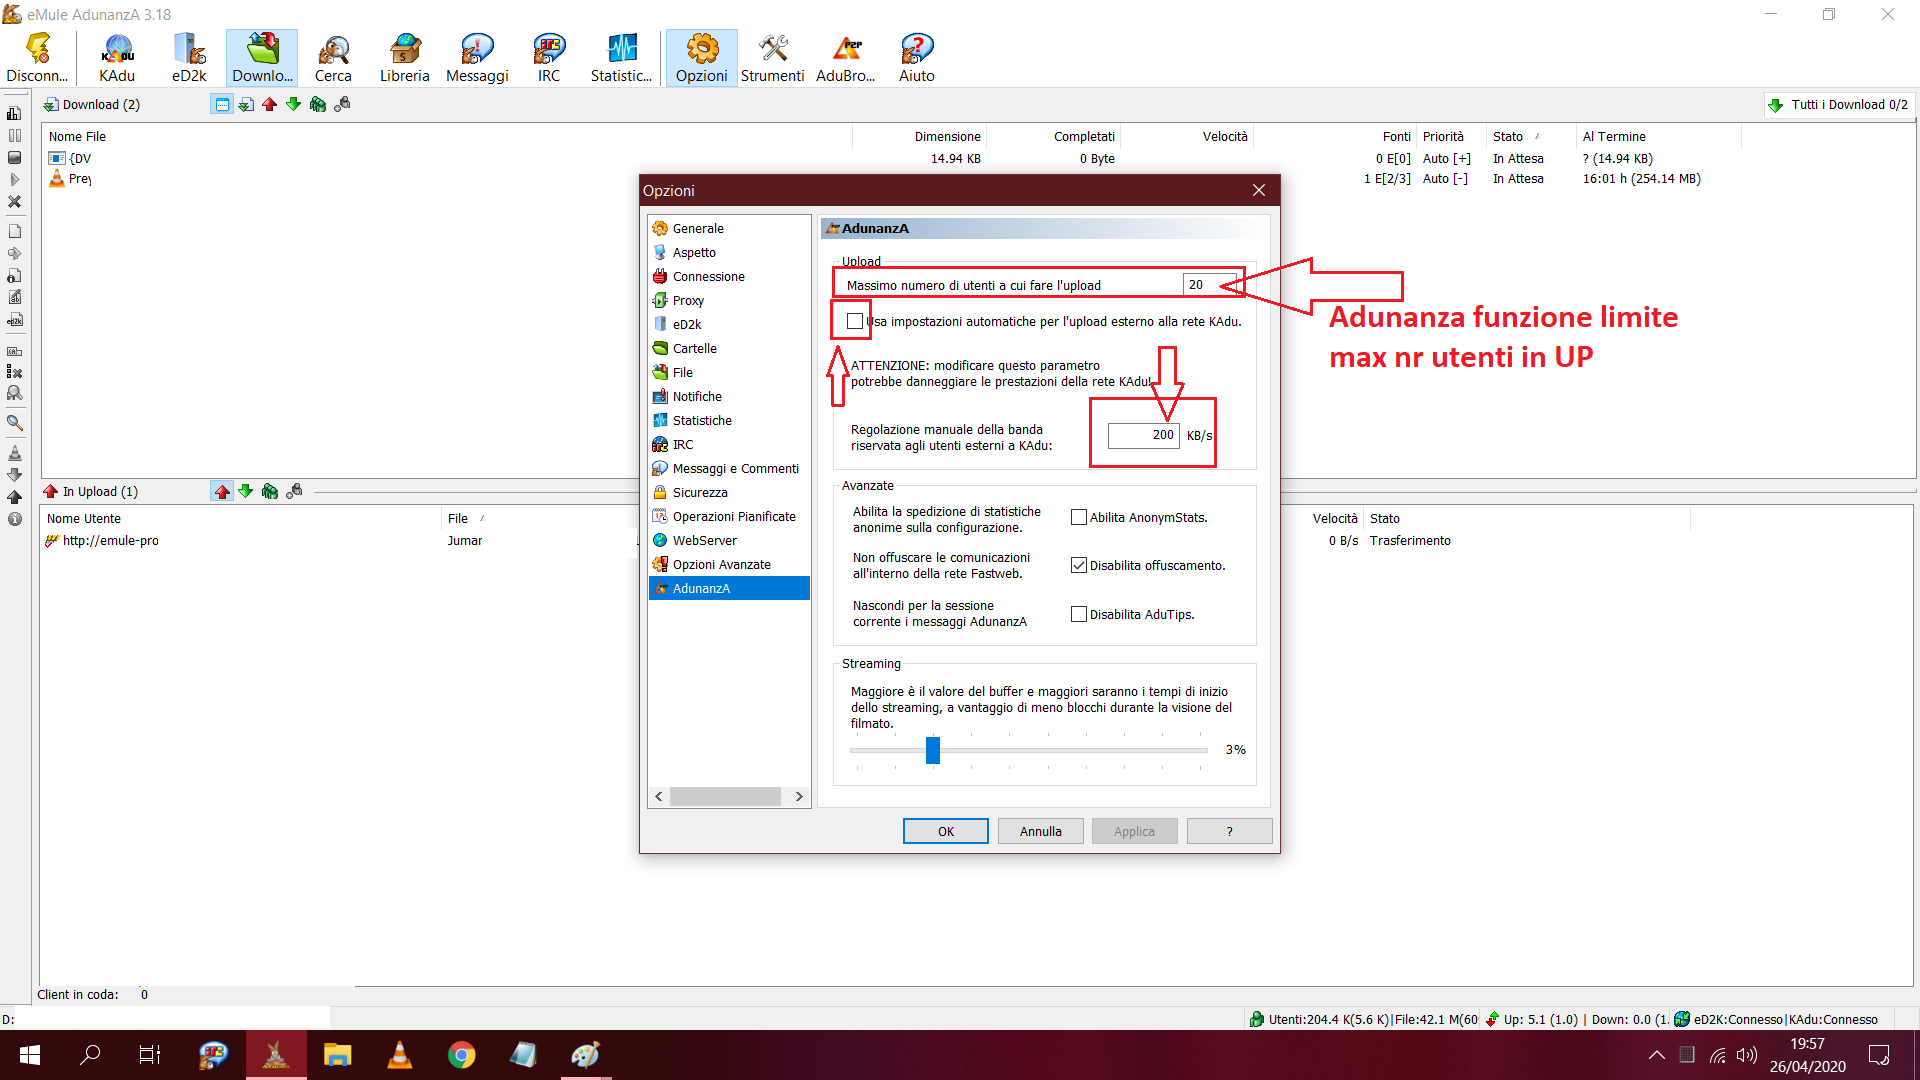Select Cartelle in options list

694,348
